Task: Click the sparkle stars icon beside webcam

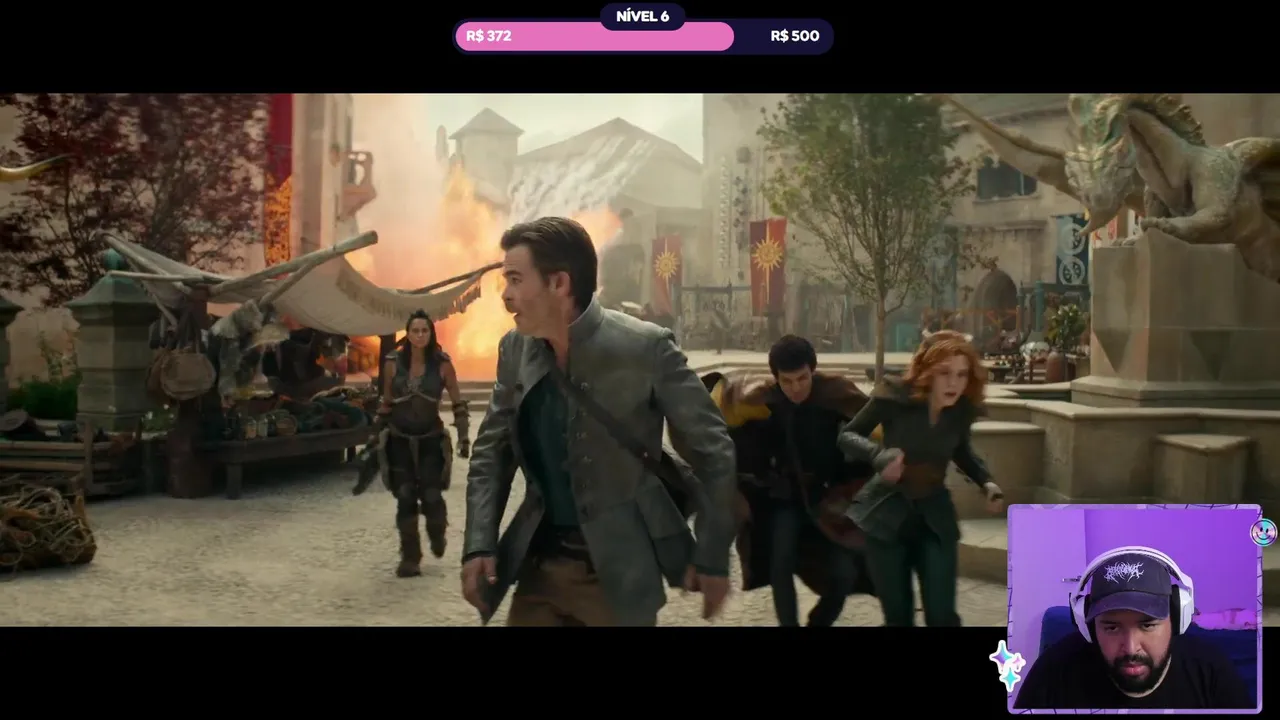Action: coord(1007,665)
